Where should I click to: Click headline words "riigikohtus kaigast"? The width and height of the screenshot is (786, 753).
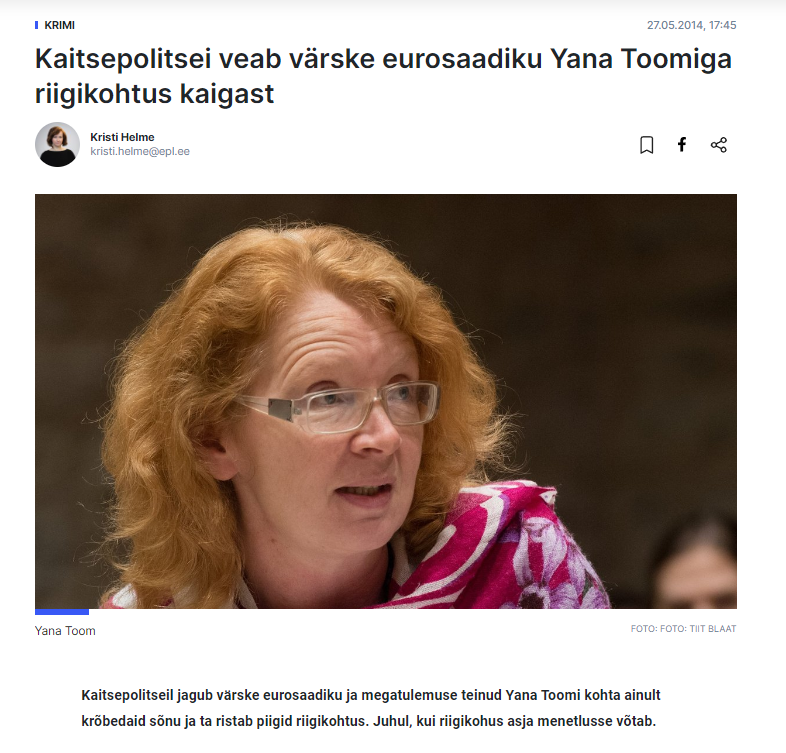pyautogui.click(x=154, y=94)
